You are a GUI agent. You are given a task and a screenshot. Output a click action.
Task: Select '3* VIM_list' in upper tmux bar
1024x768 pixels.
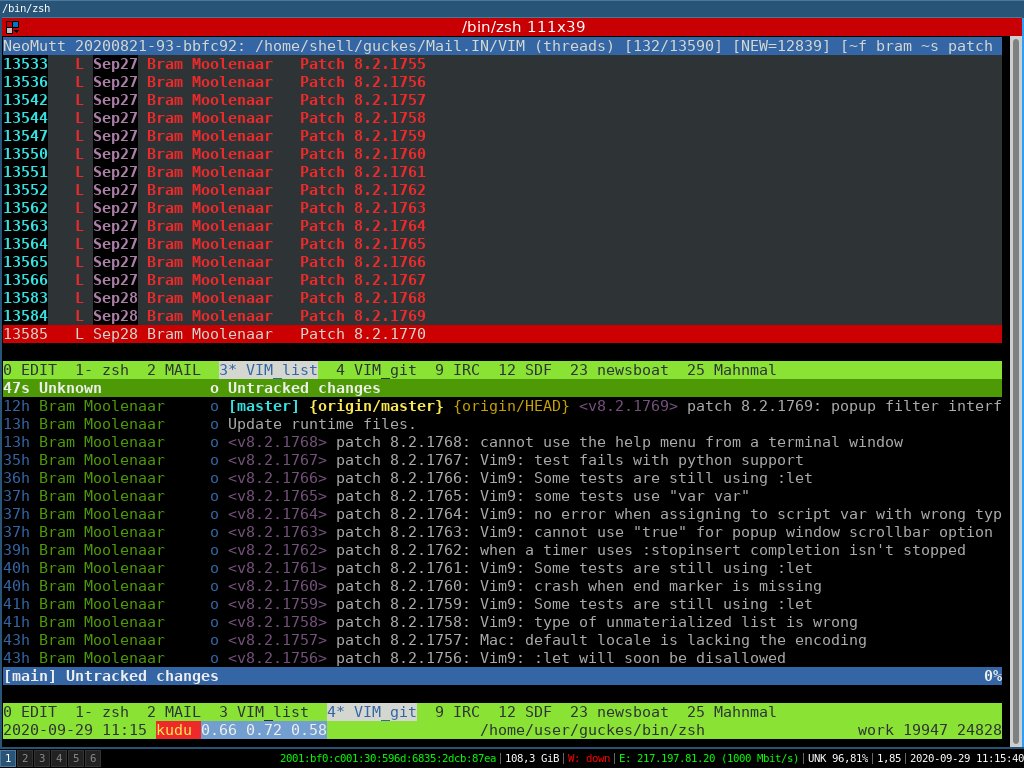tap(268, 370)
